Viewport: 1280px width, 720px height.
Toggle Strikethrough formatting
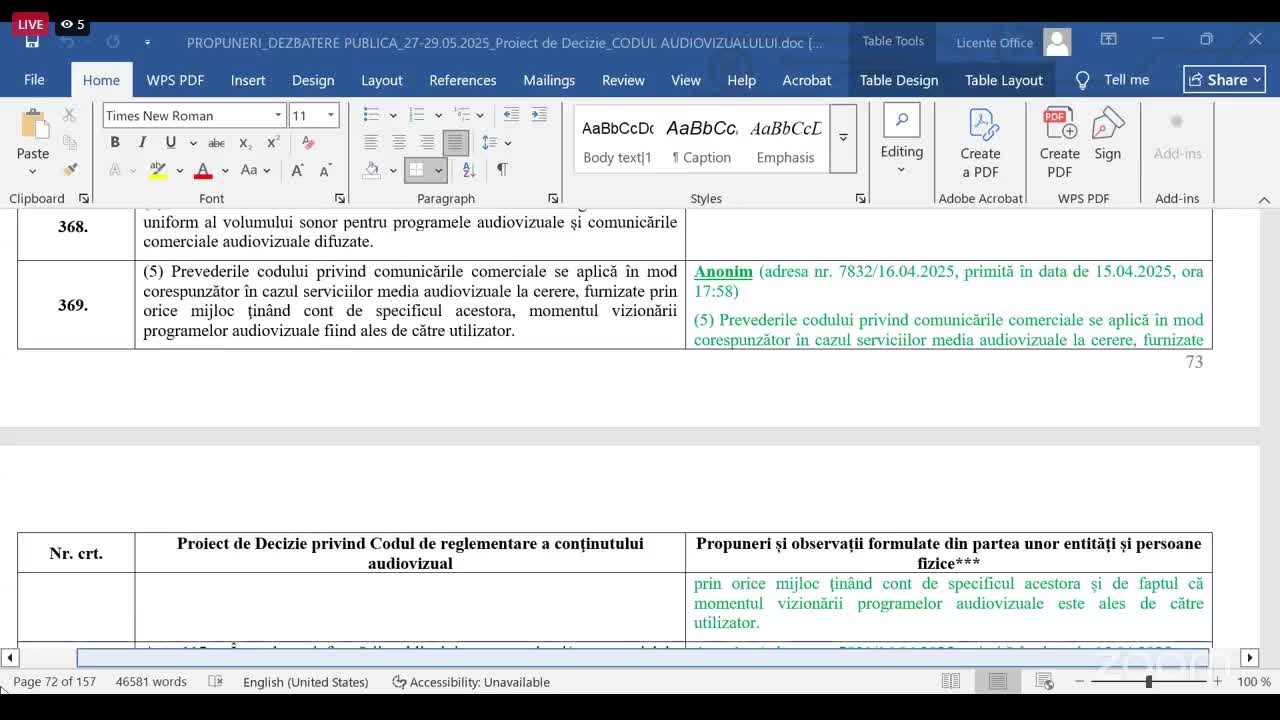(x=216, y=143)
